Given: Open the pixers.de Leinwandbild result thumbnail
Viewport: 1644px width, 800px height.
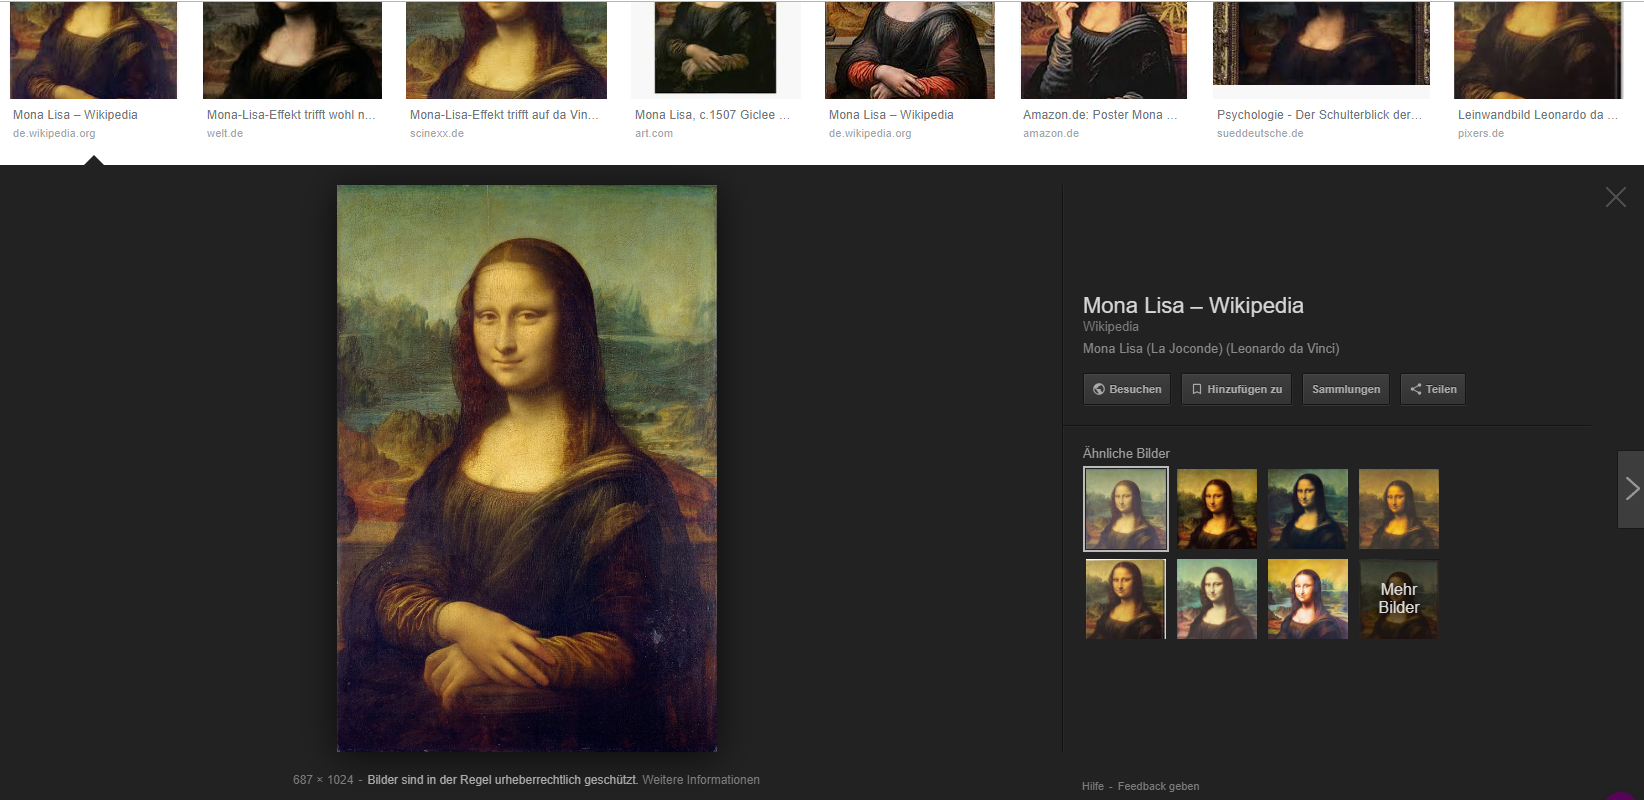Looking at the screenshot, I should click(x=1538, y=50).
